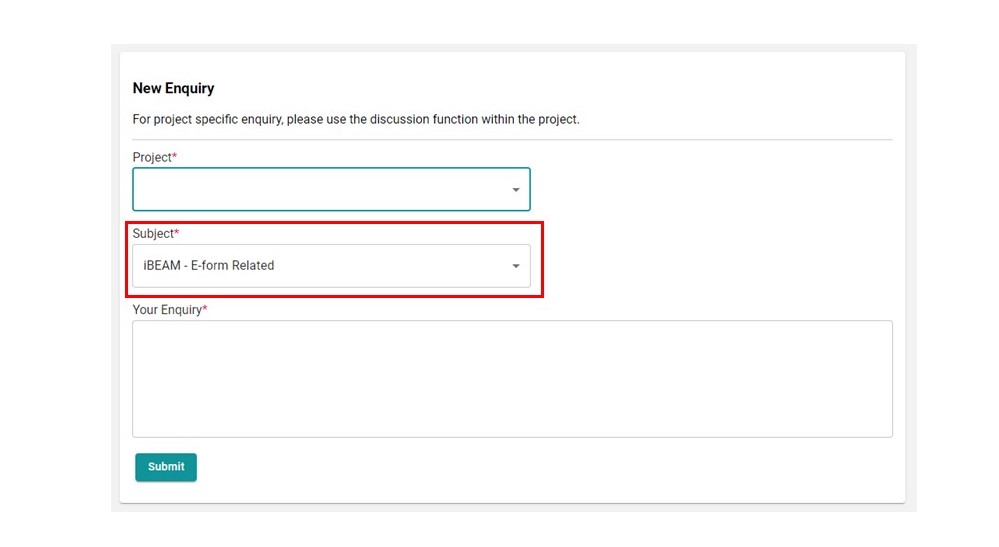Select the 'iBEAM - E-form Related' subject value
999x547 pixels.
209,266
